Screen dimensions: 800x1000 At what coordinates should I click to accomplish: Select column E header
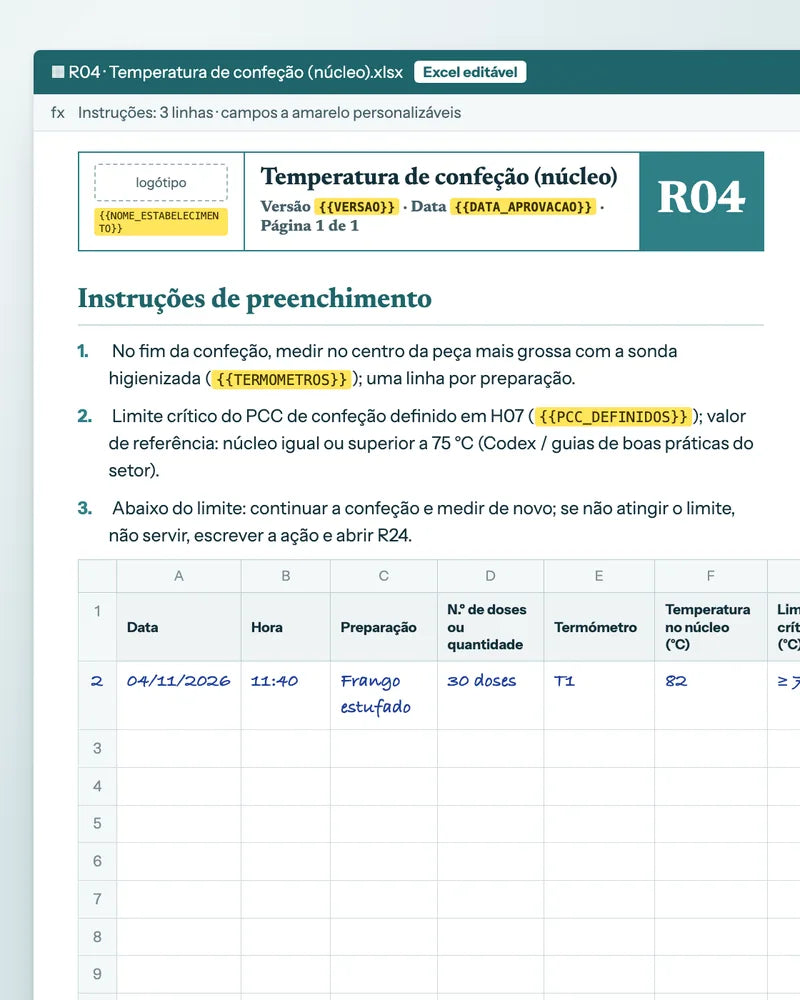(599, 576)
